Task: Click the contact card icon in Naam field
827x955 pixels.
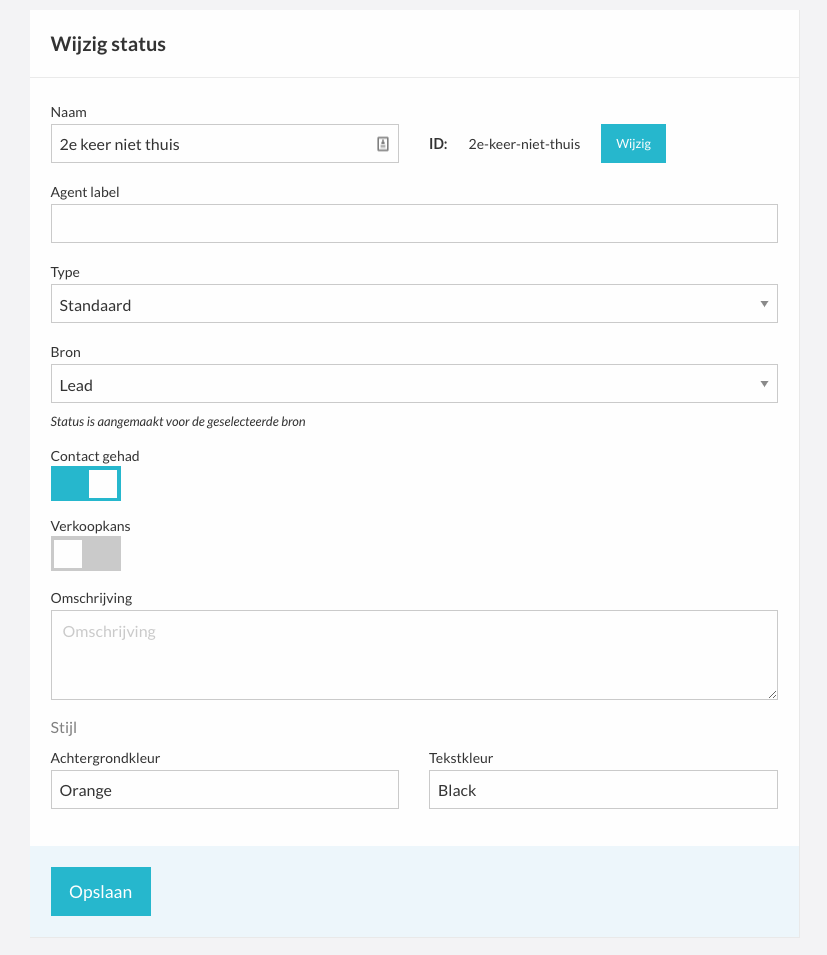Action: click(382, 144)
